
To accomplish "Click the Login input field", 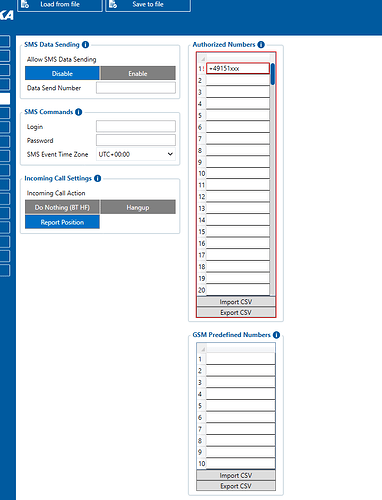I will point(136,127).
